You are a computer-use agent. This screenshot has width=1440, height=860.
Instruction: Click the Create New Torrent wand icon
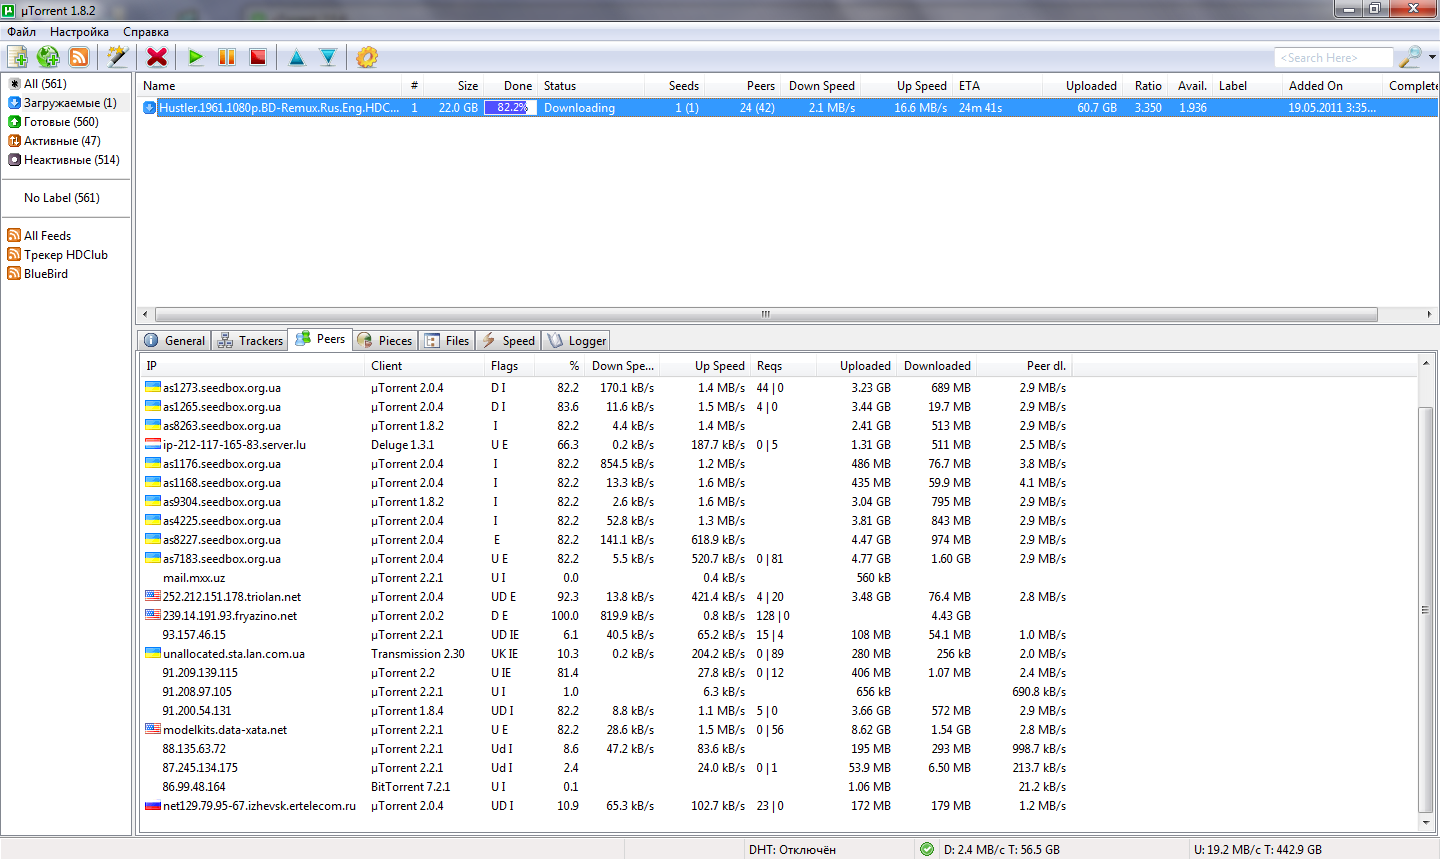tap(118, 57)
